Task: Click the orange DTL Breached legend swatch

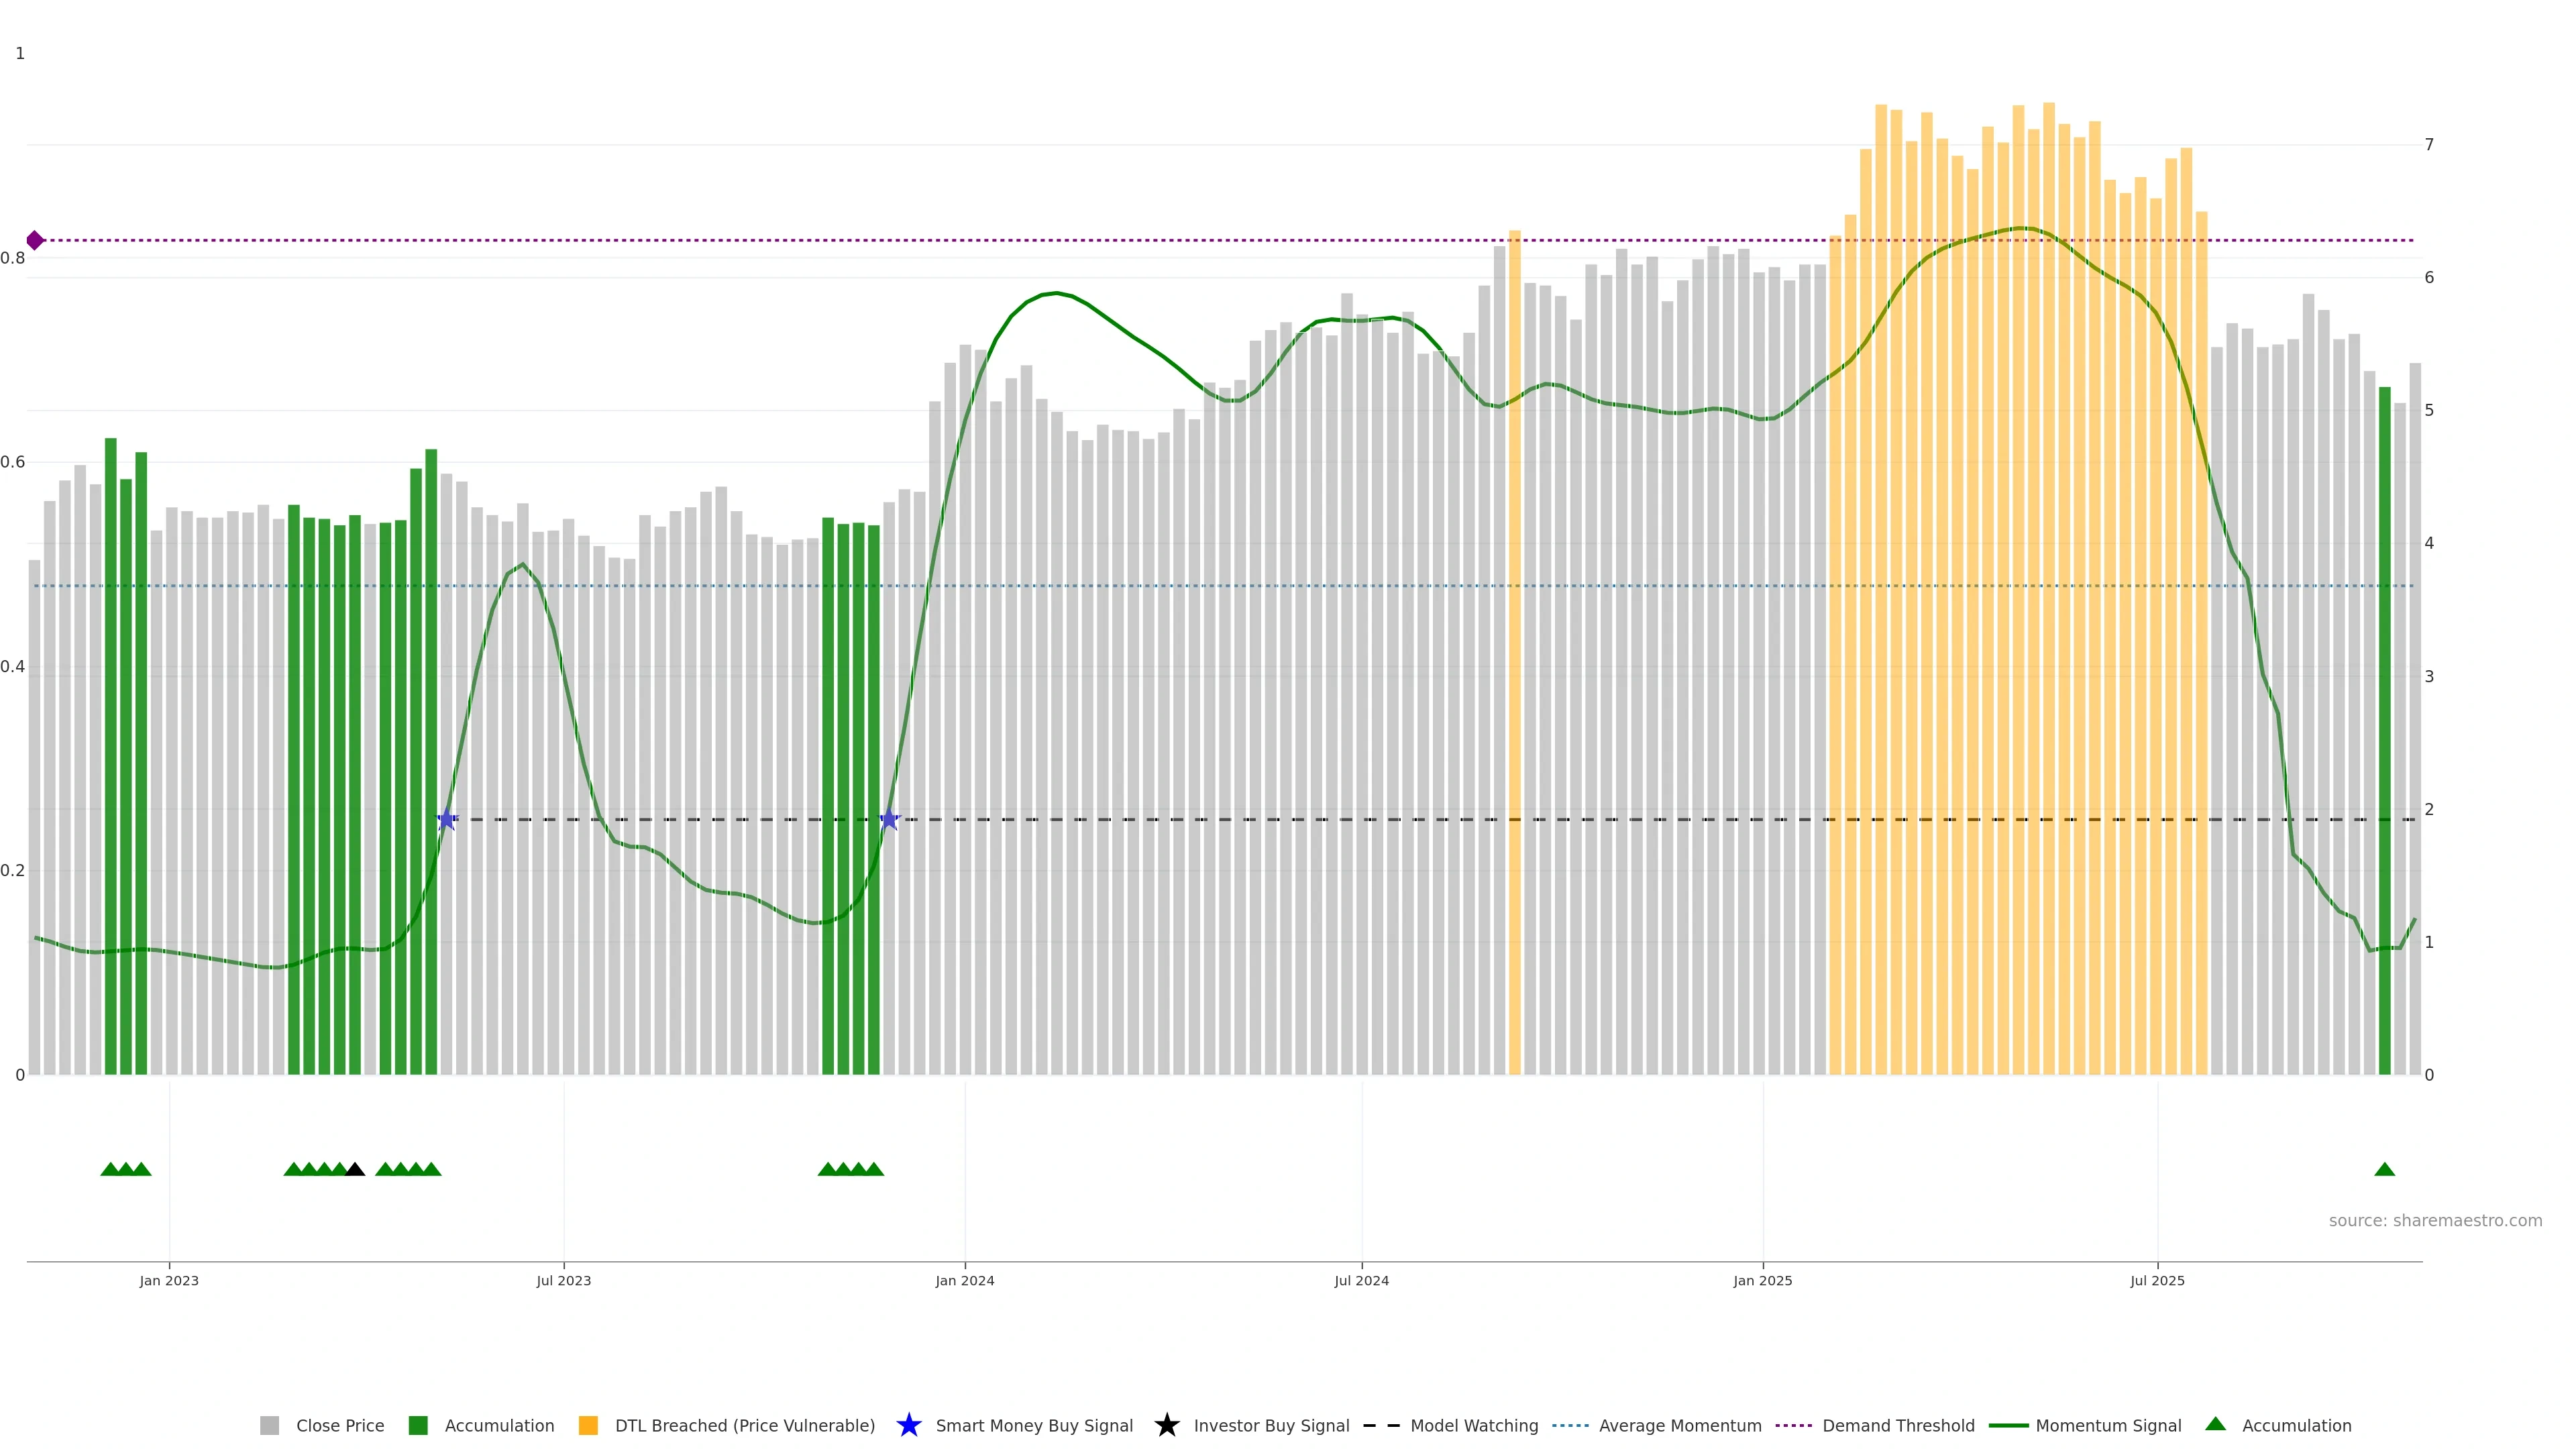Action: [x=588, y=1425]
